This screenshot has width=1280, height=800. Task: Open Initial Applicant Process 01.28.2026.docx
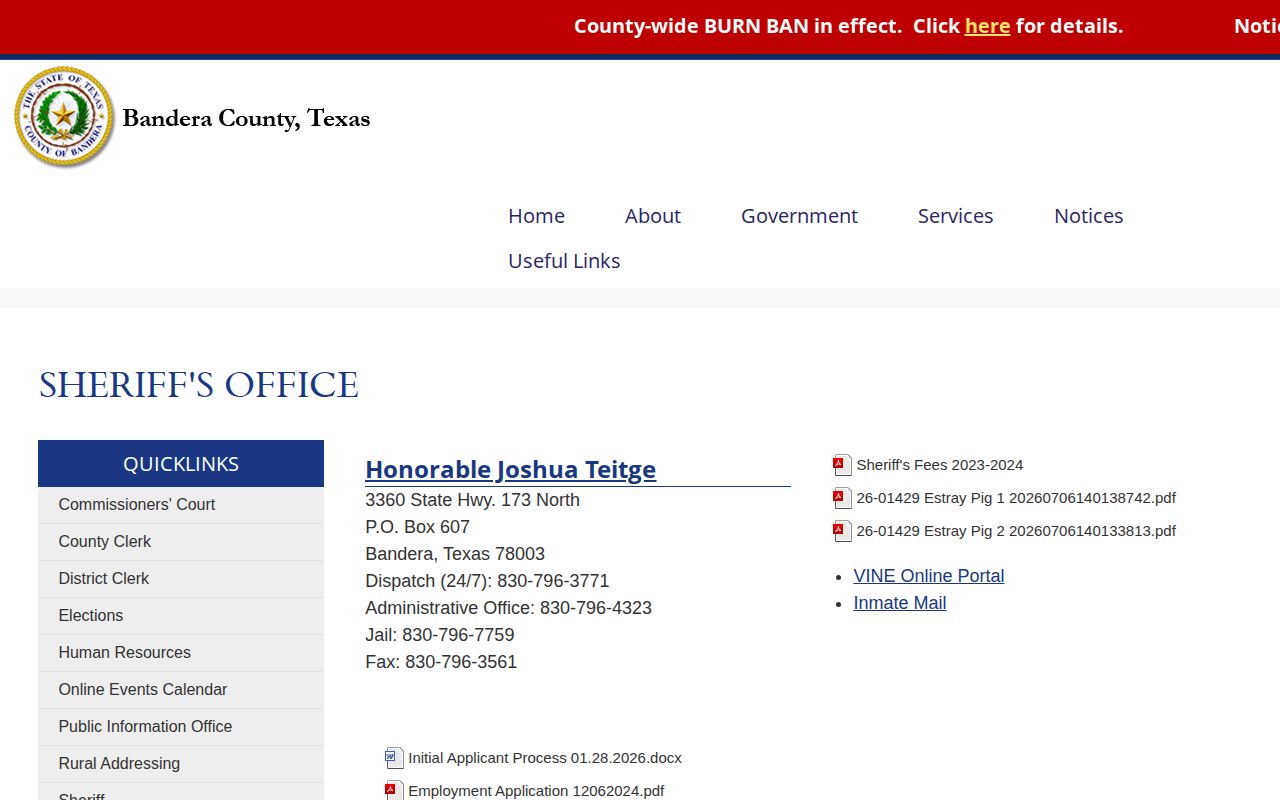(x=545, y=758)
